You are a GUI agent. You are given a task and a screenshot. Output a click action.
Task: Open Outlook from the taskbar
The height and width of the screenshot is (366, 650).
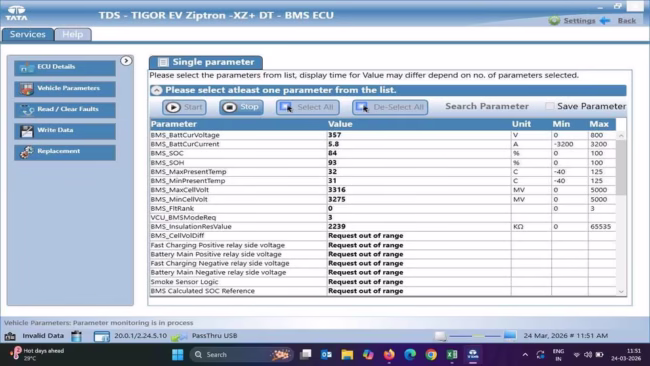326,355
